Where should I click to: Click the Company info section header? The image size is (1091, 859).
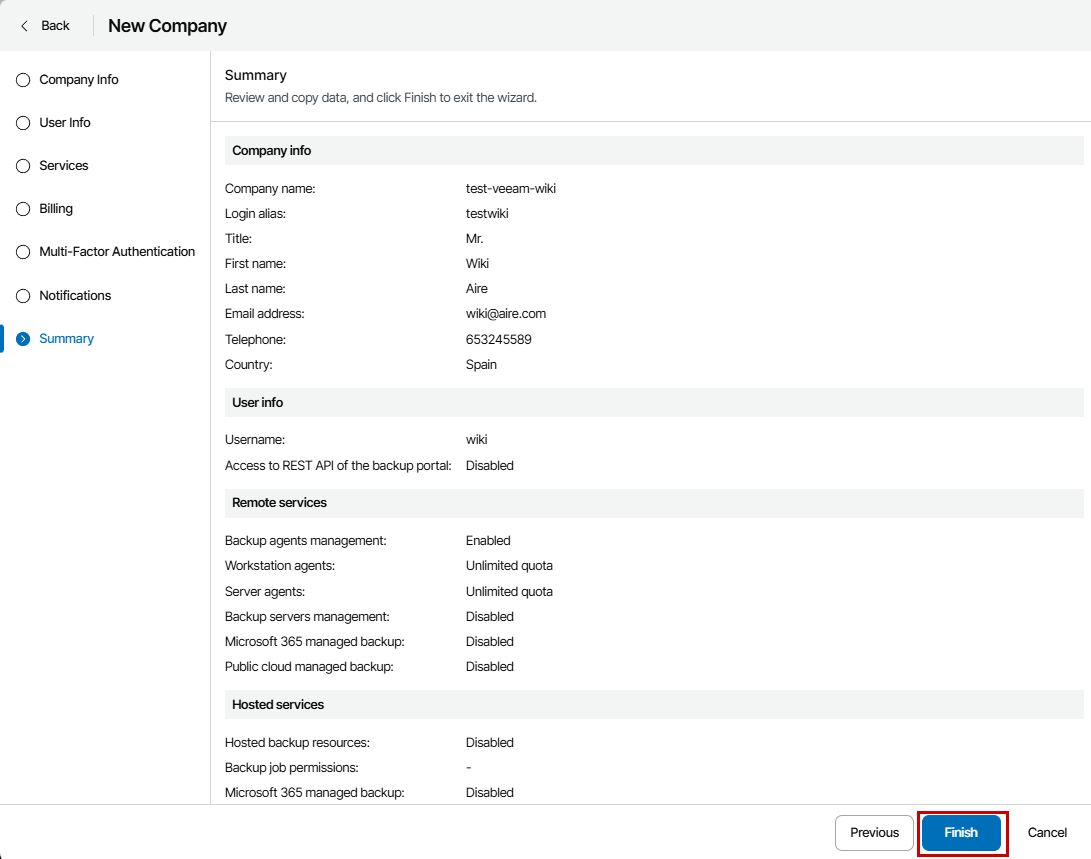coord(272,151)
